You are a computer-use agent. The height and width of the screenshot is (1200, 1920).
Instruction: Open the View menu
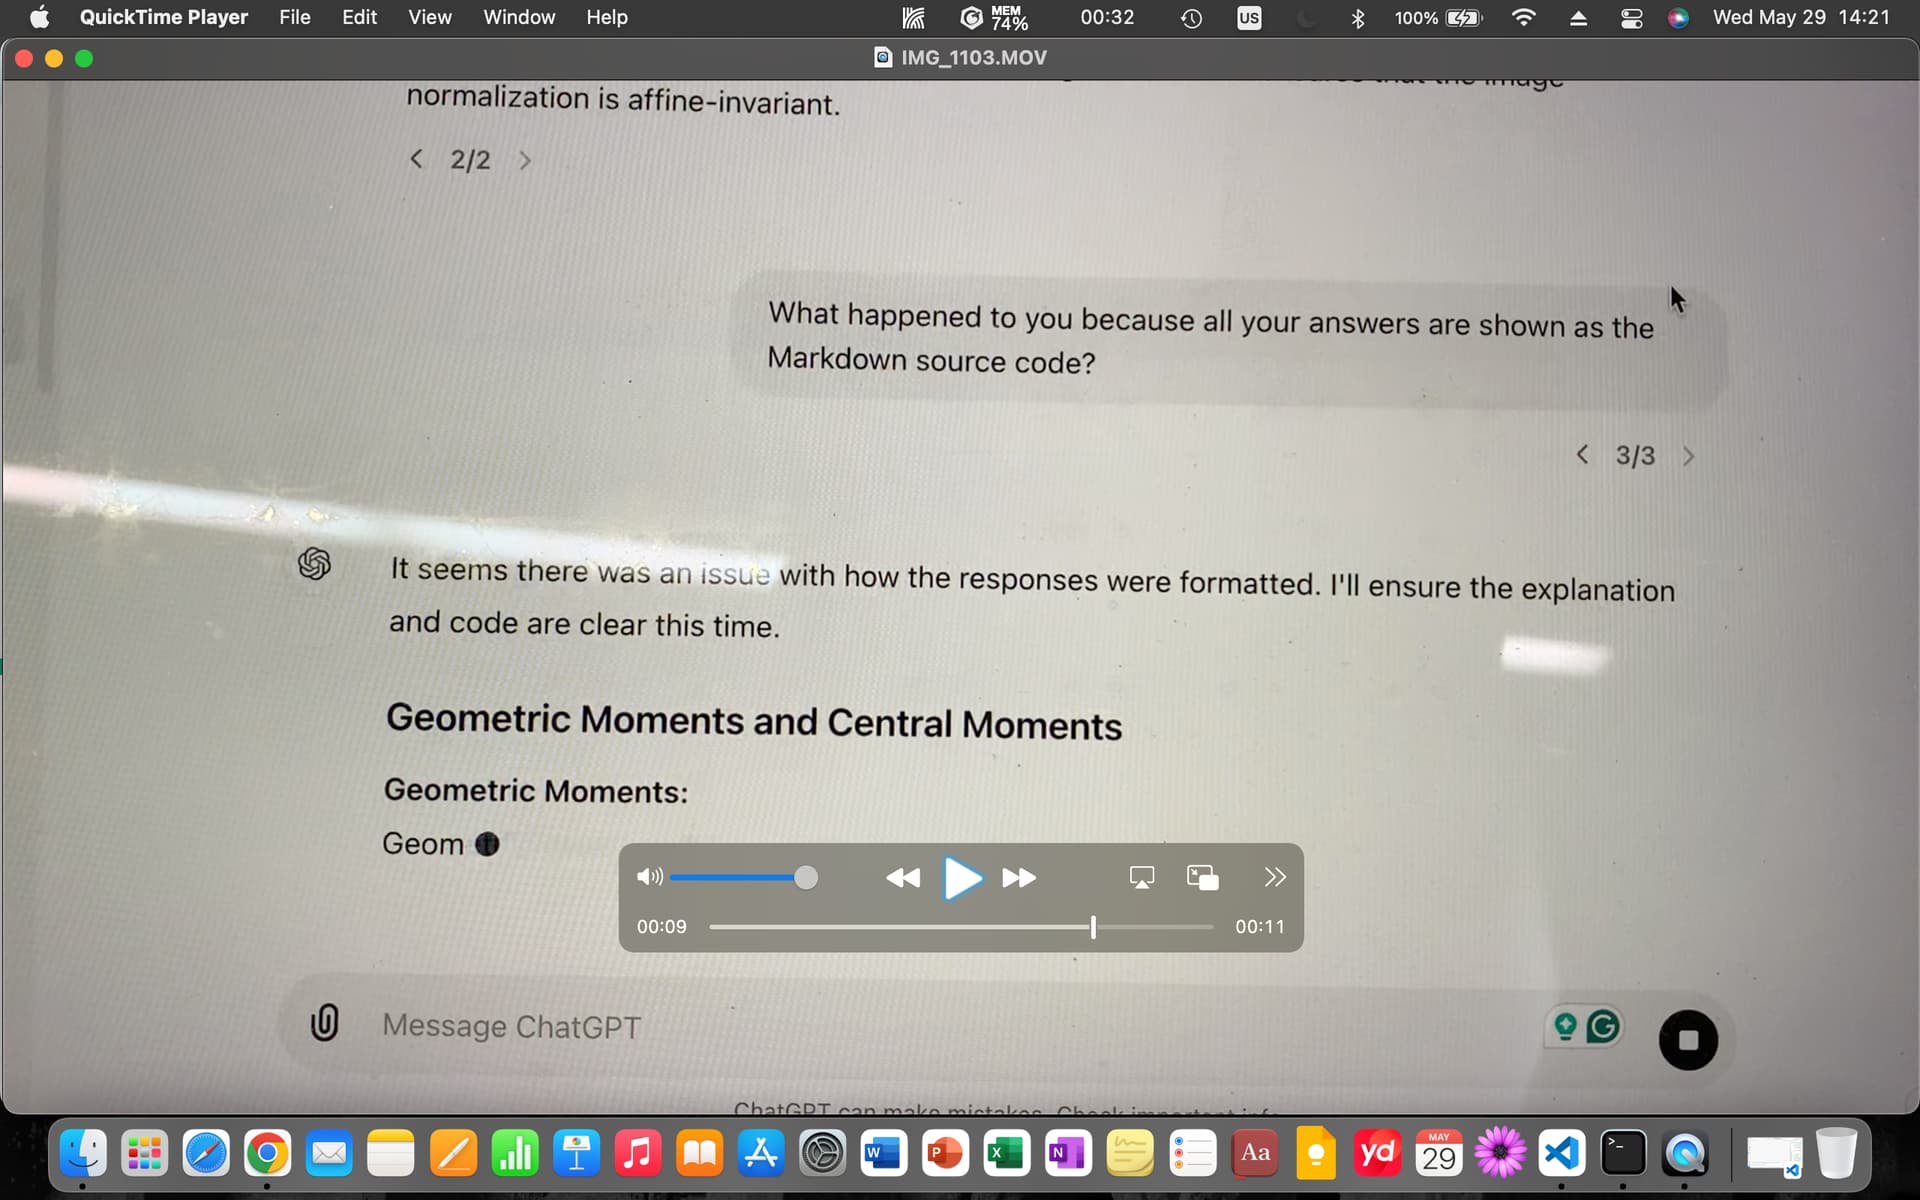point(429,17)
